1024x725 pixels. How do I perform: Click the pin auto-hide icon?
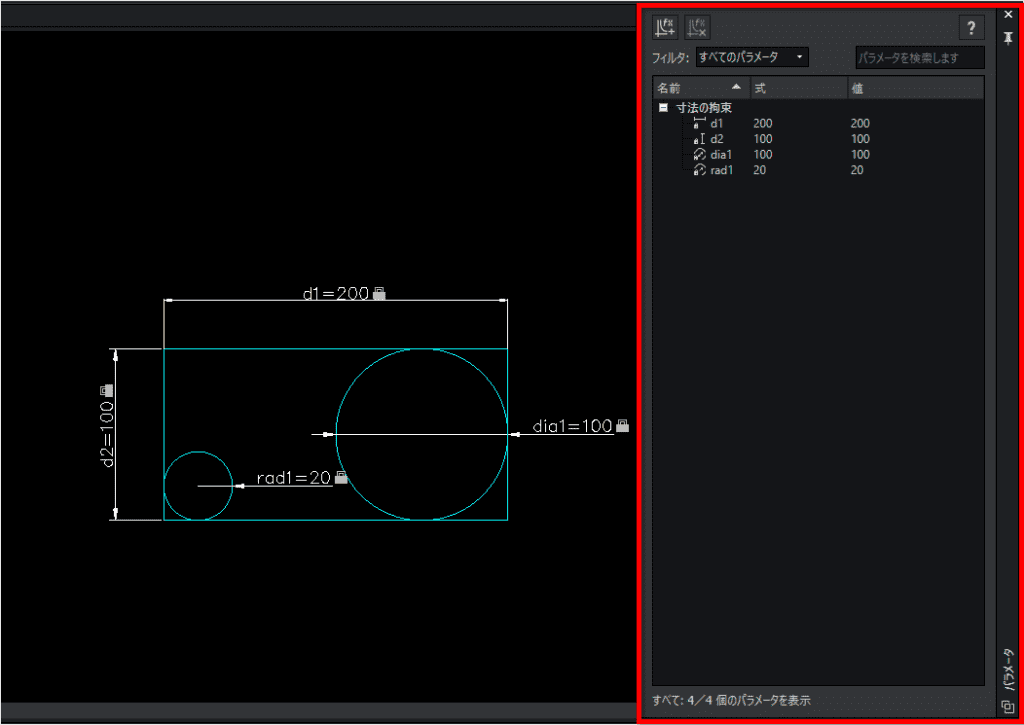(1008, 39)
